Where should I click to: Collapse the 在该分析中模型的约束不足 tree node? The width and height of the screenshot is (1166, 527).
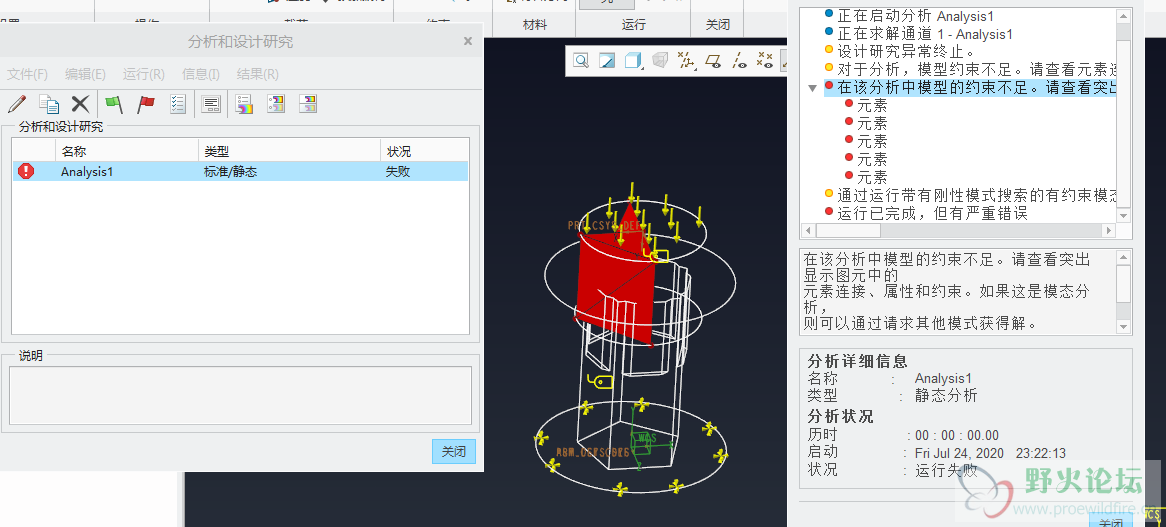click(x=813, y=88)
